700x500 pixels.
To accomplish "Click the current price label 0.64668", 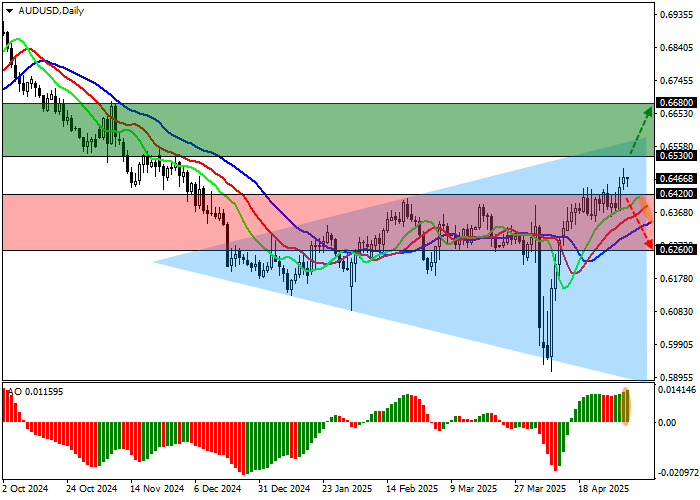I will pyautogui.click(x=677, y=179).
